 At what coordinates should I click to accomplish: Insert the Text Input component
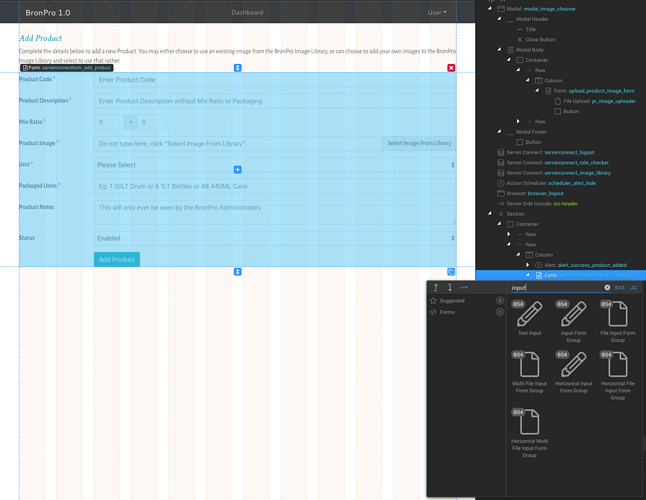(529, 318)
